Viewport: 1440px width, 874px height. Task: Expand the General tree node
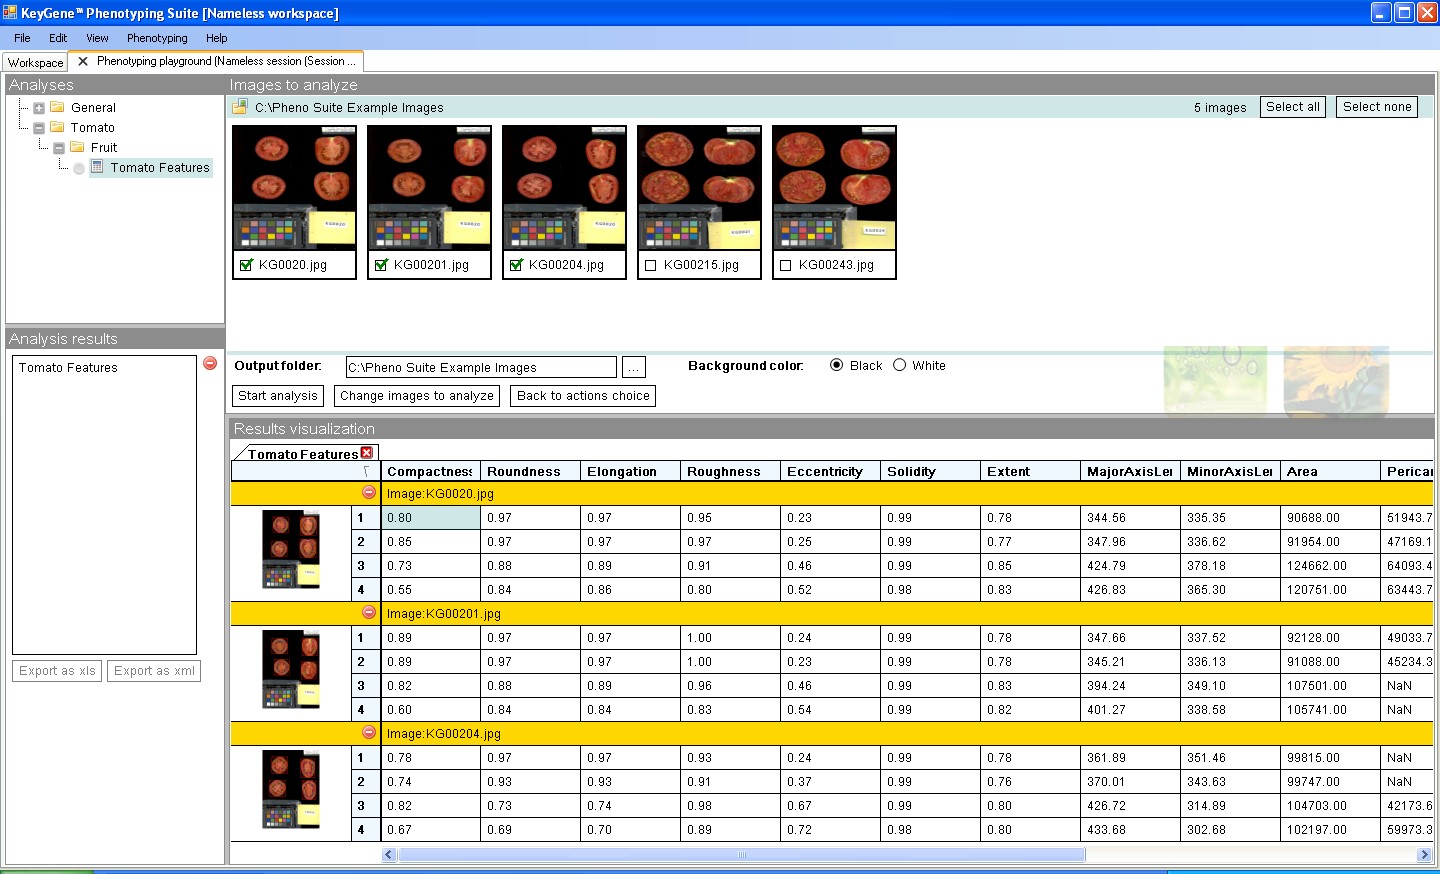[39, 108]
